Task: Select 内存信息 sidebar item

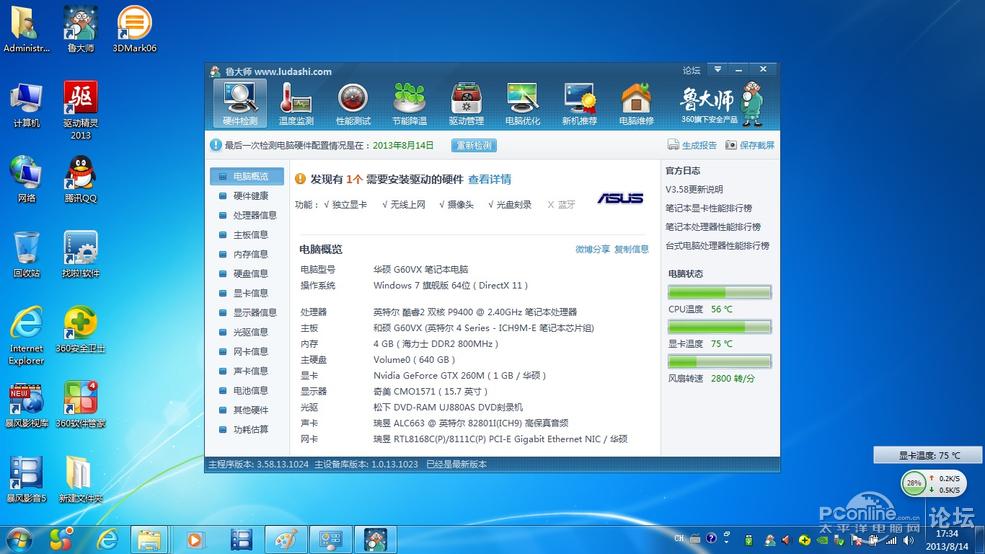Action: (247, 254)
